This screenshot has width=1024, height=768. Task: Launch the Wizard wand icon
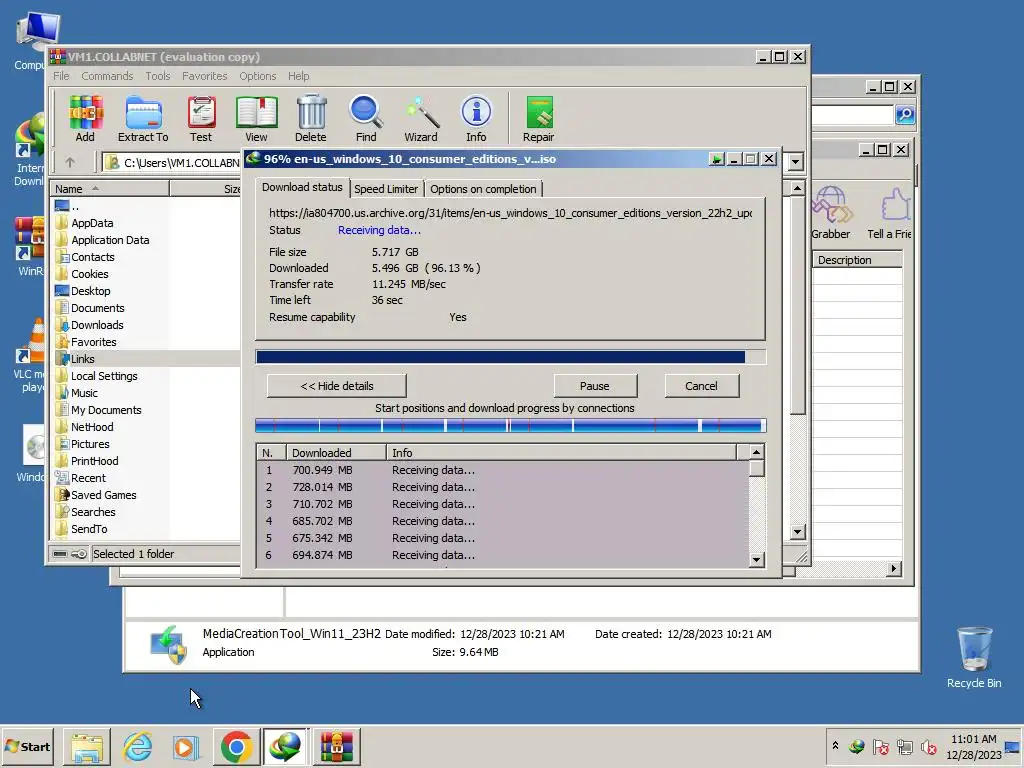point(421,118)
